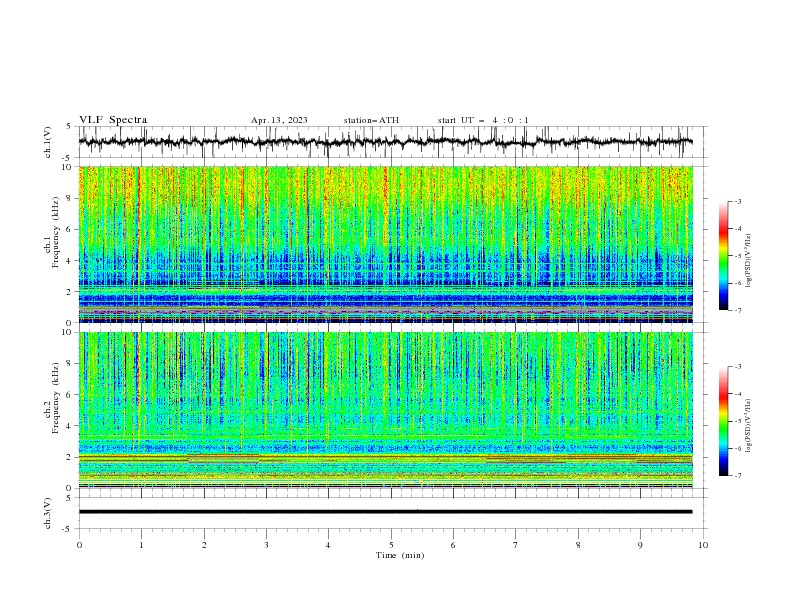
Task: Click the ch.2 spectrogram color scale bar
Action: click(723, 421)
